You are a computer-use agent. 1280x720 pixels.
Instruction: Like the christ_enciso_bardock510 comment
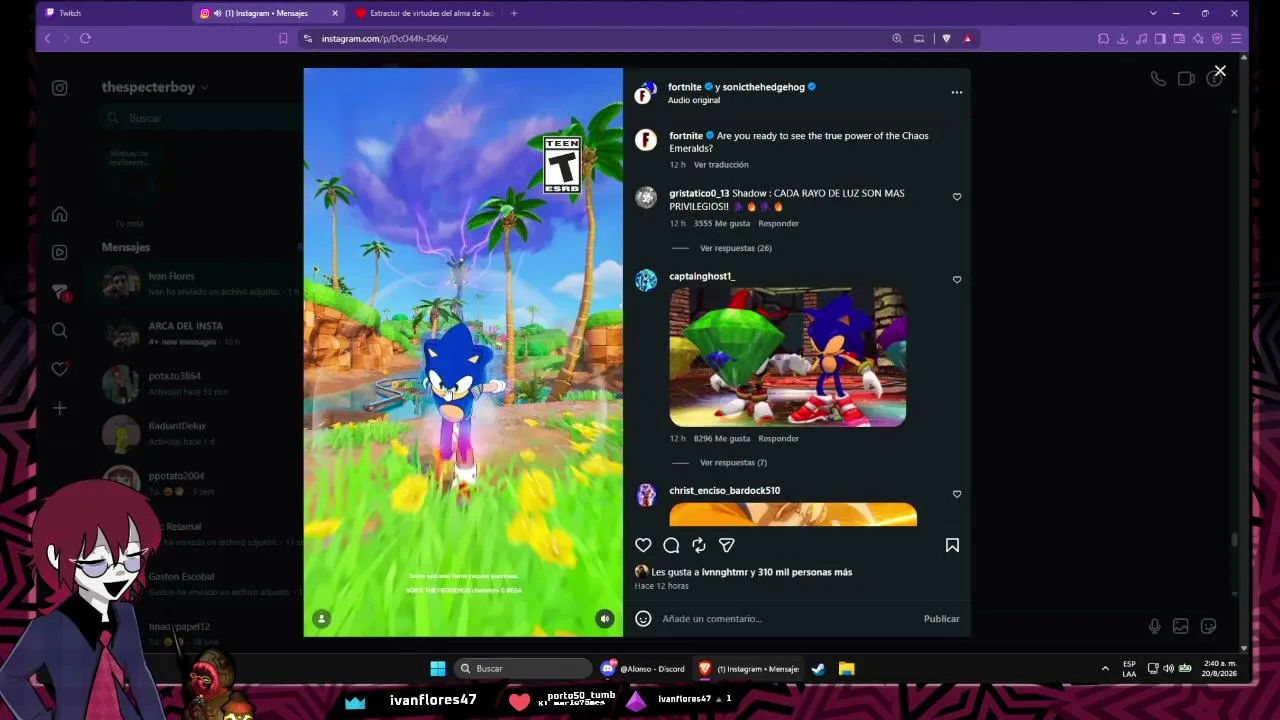(957, 494)
